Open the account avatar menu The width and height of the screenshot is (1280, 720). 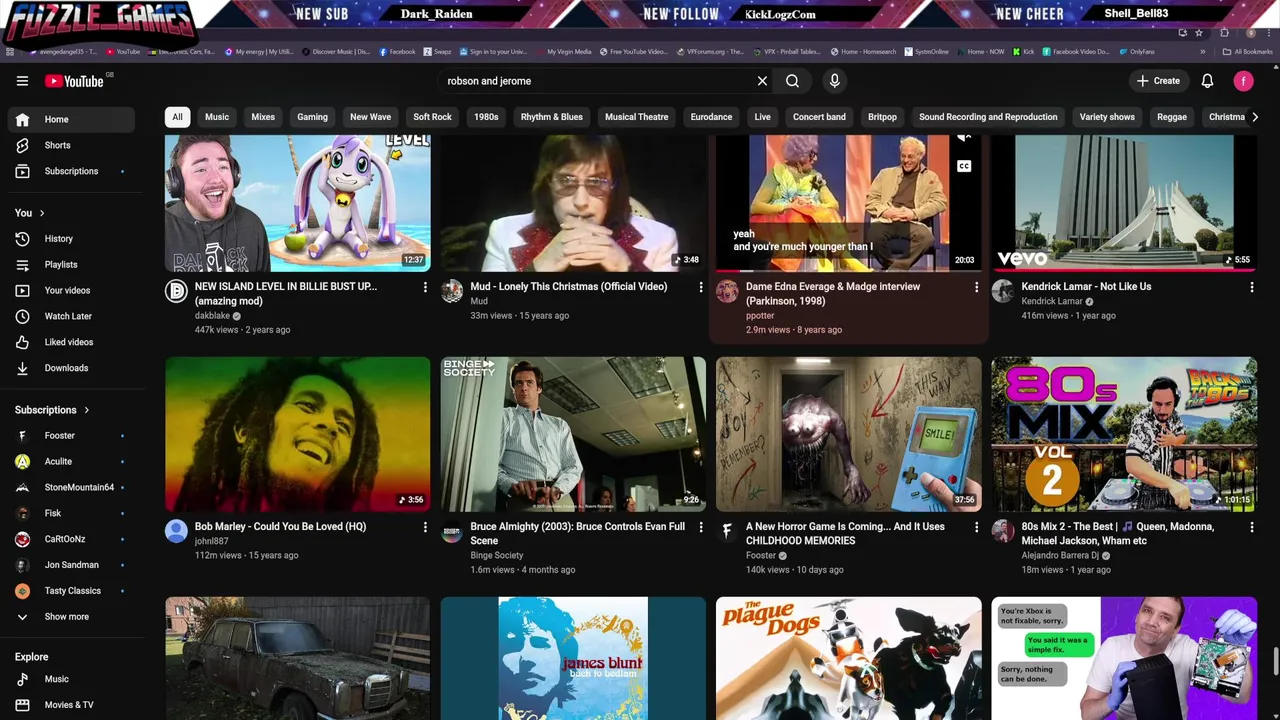1243,81
